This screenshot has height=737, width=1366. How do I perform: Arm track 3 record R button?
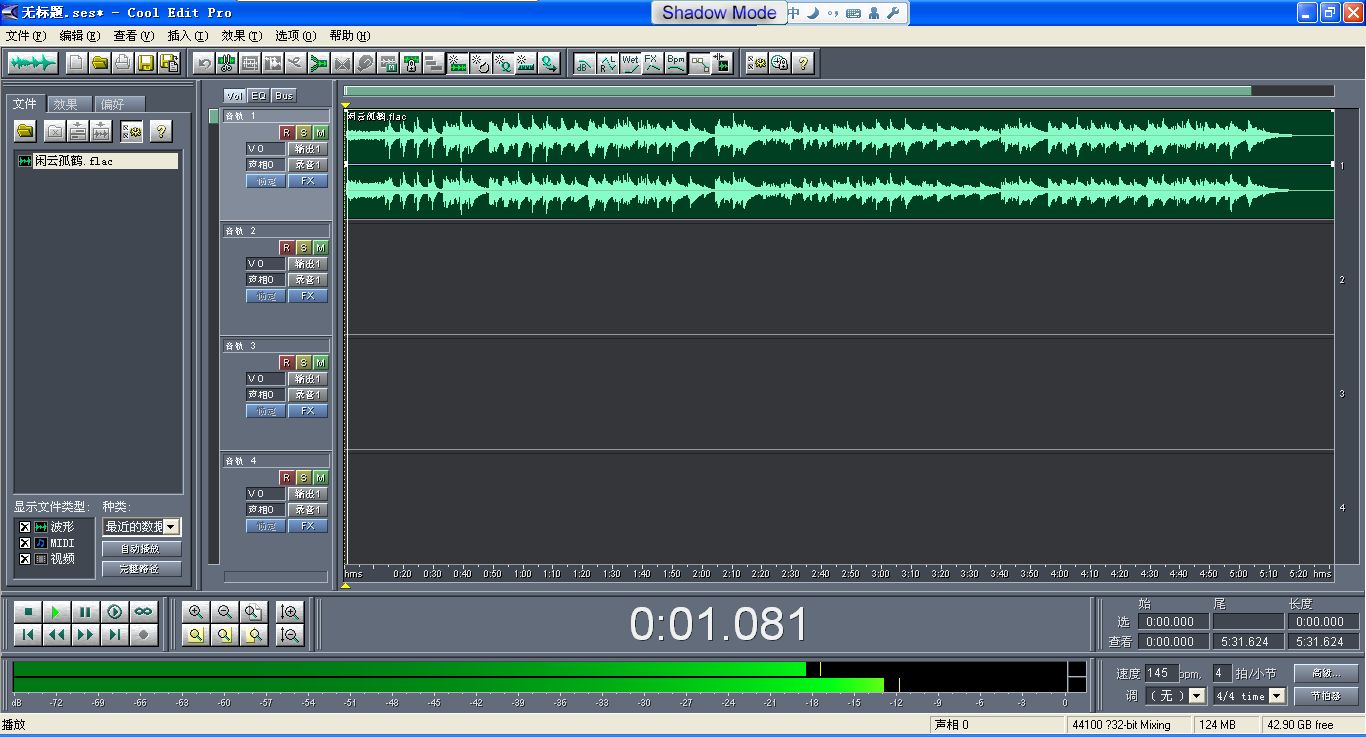tap(286, 363)
